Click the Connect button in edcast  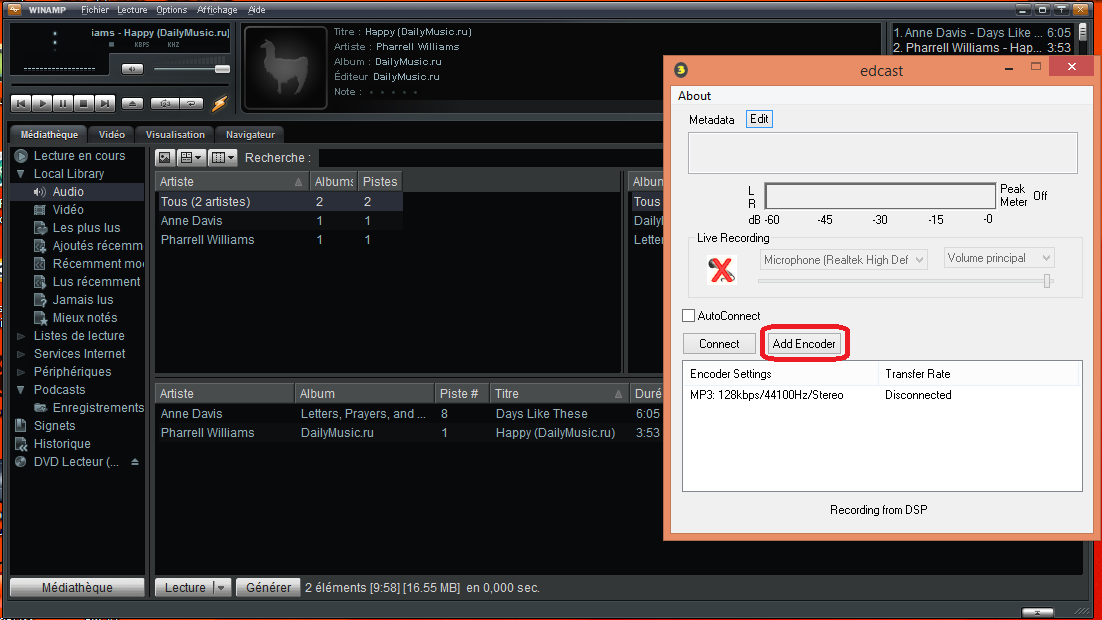719,344
